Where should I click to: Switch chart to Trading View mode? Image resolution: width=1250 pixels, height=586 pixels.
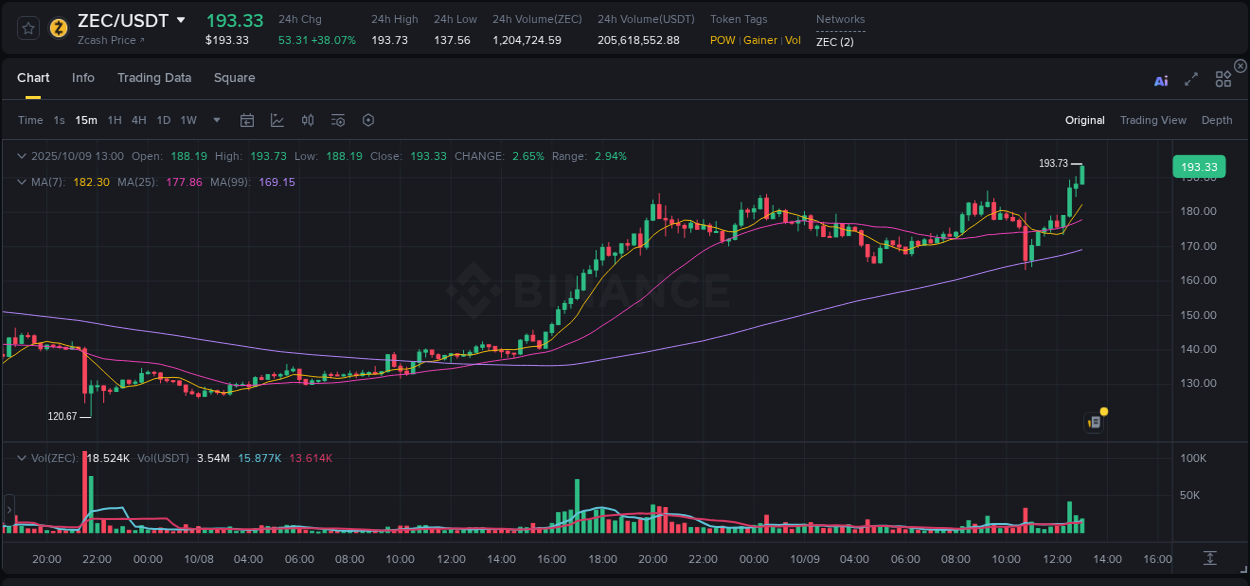coord(1153,120)
